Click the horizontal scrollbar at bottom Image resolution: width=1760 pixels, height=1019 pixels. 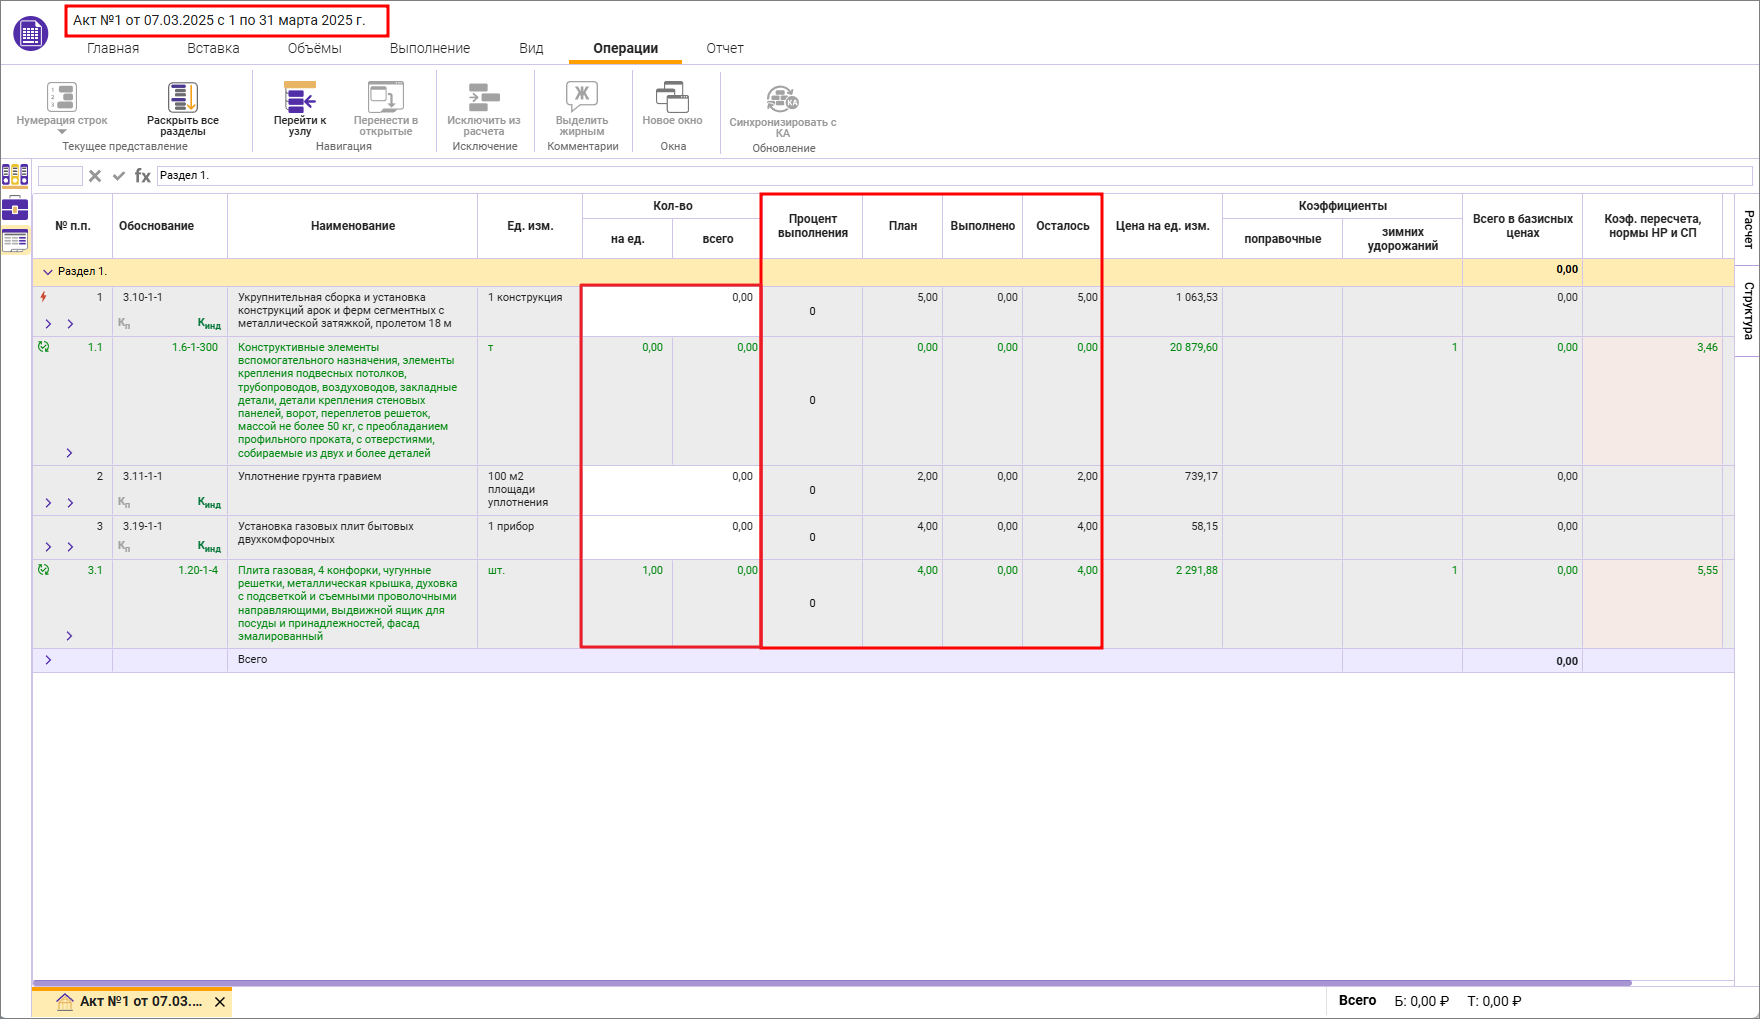[830, 983]
